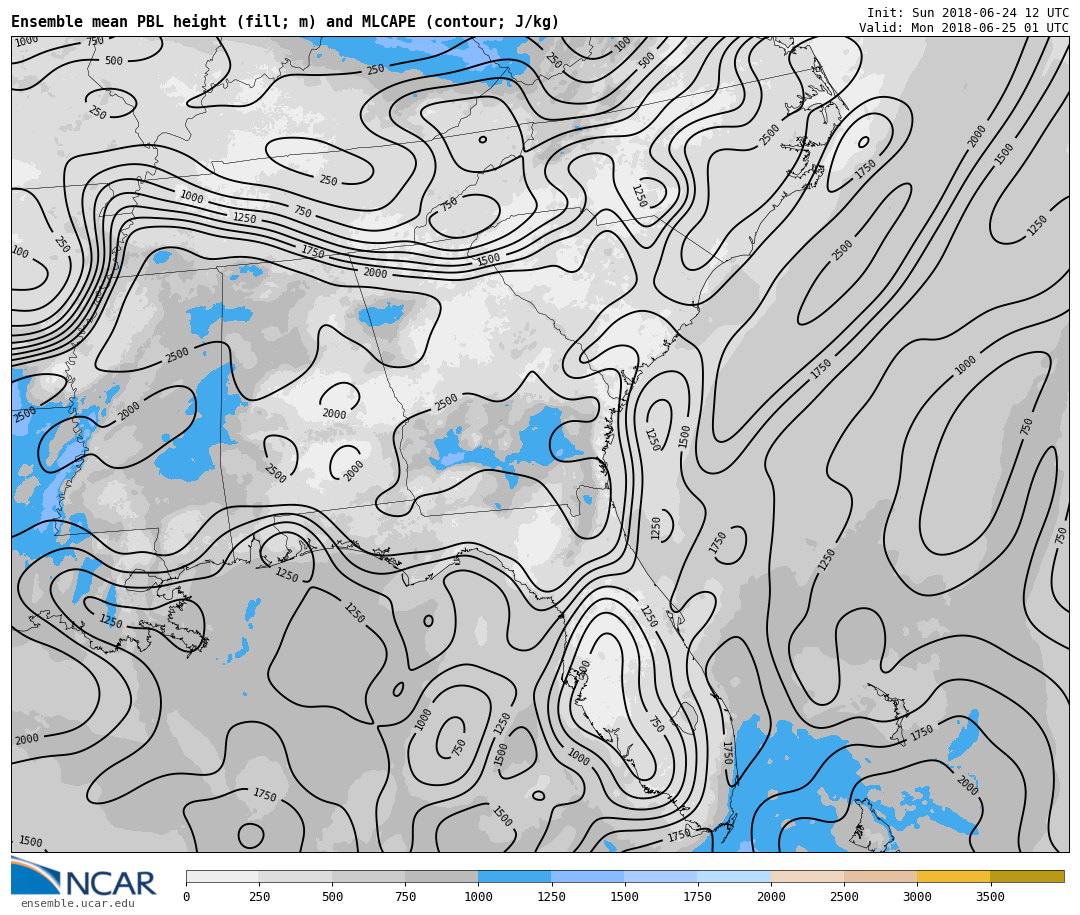Click the 'Init: Sun 2018-06-24 12 UTC' text
The height and width of the screenshot is (915, 1080).
point(968,13)
